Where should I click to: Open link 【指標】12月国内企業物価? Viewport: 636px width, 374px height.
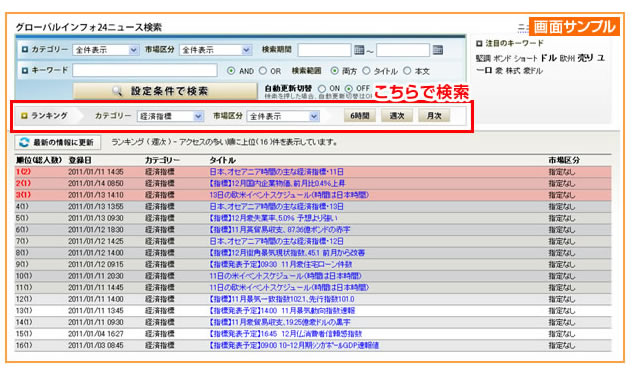coord(277,183)
